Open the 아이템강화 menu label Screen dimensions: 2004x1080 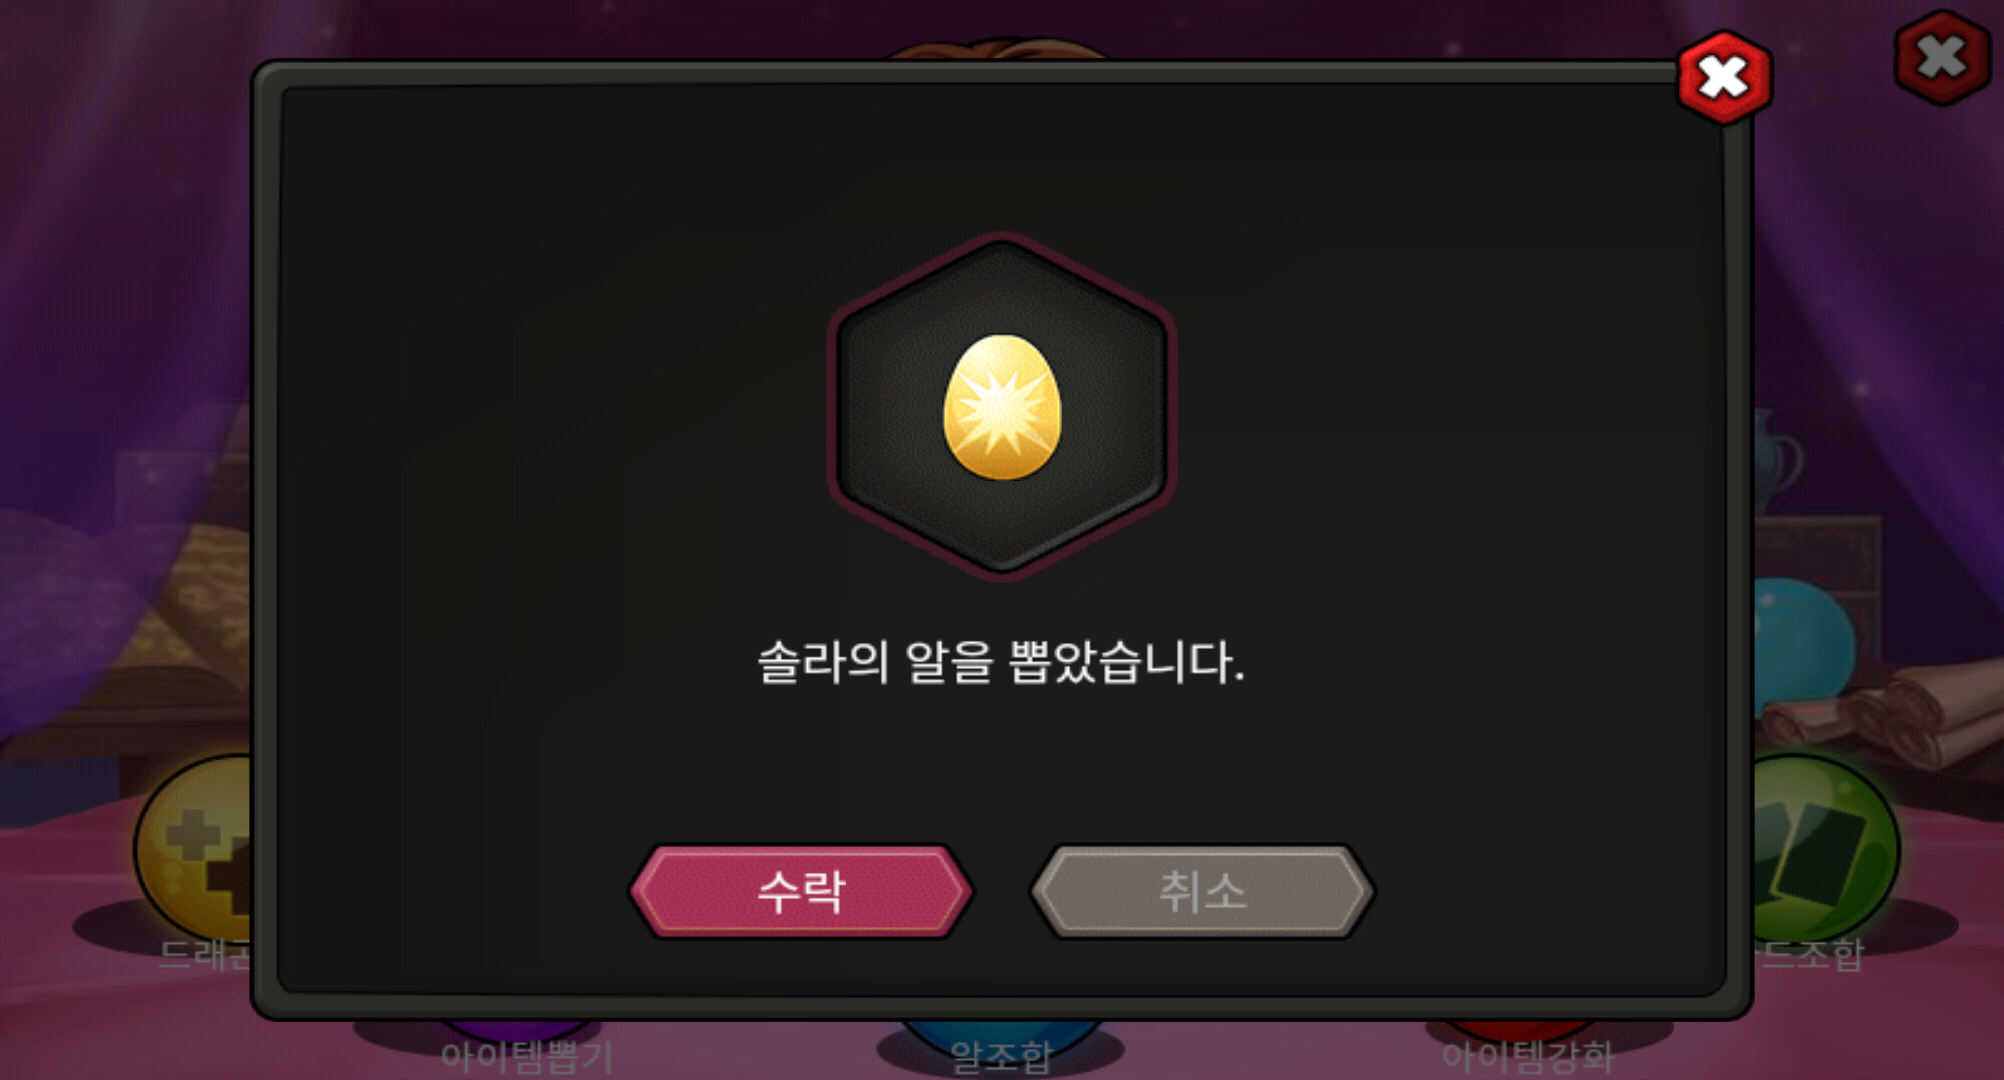point(1527,1056)
